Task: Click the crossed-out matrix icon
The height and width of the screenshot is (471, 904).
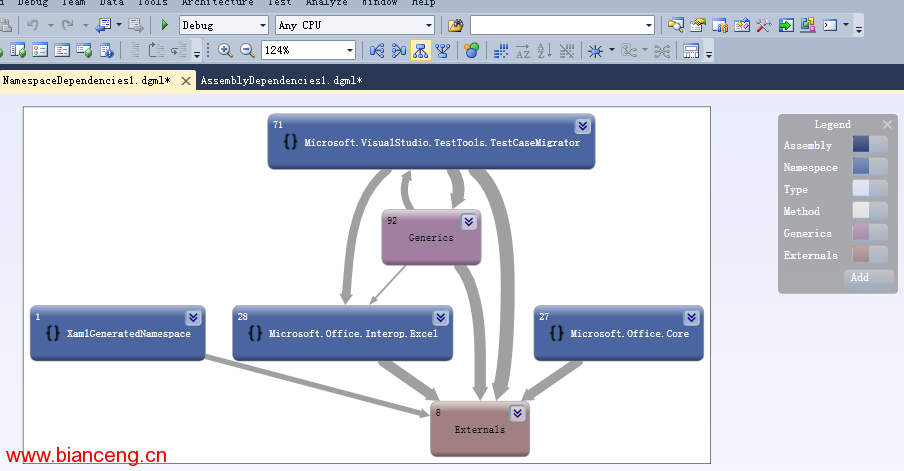Action: click(567, 51)
